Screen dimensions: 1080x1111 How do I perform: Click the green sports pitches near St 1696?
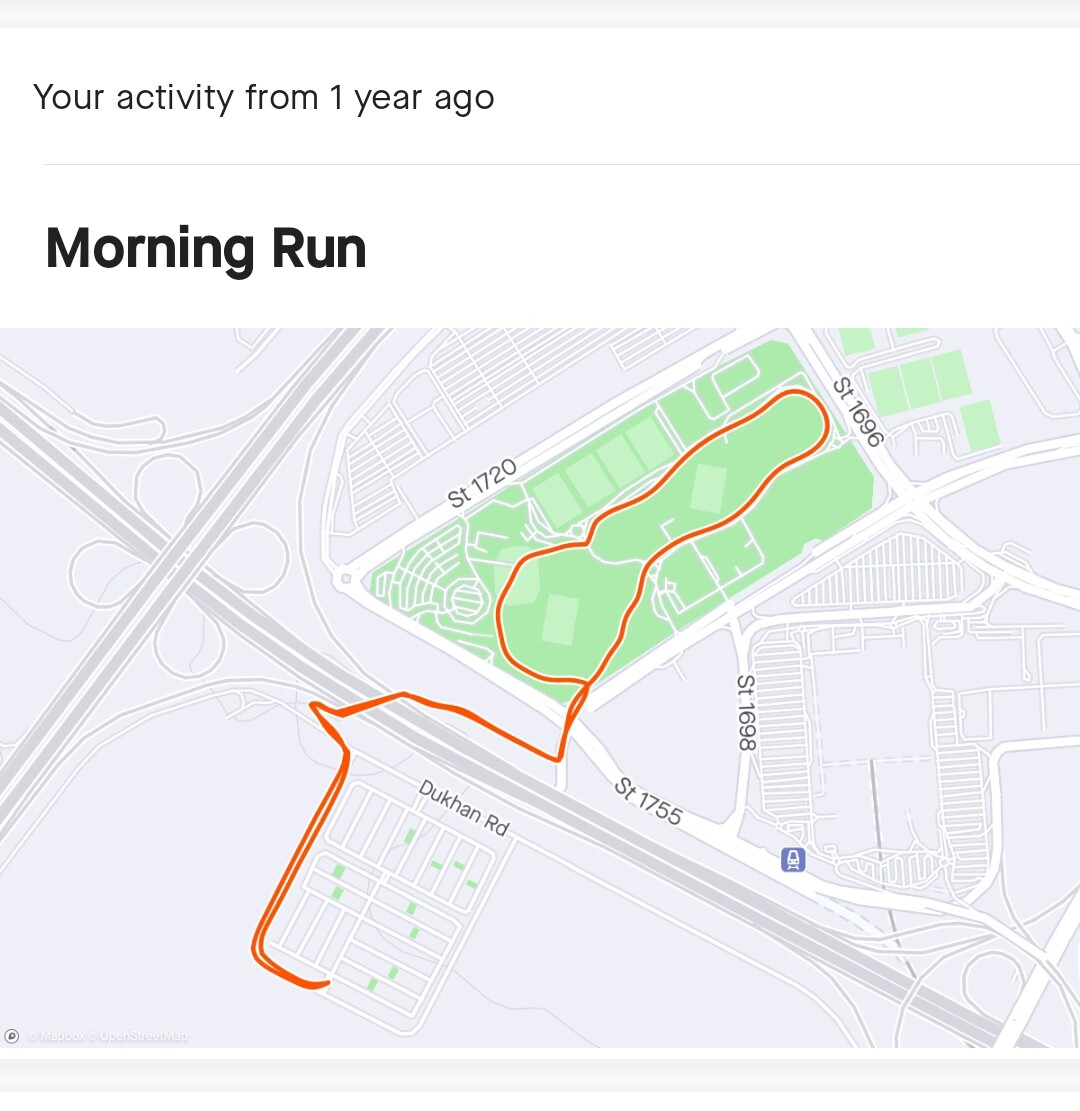[920, 383]
